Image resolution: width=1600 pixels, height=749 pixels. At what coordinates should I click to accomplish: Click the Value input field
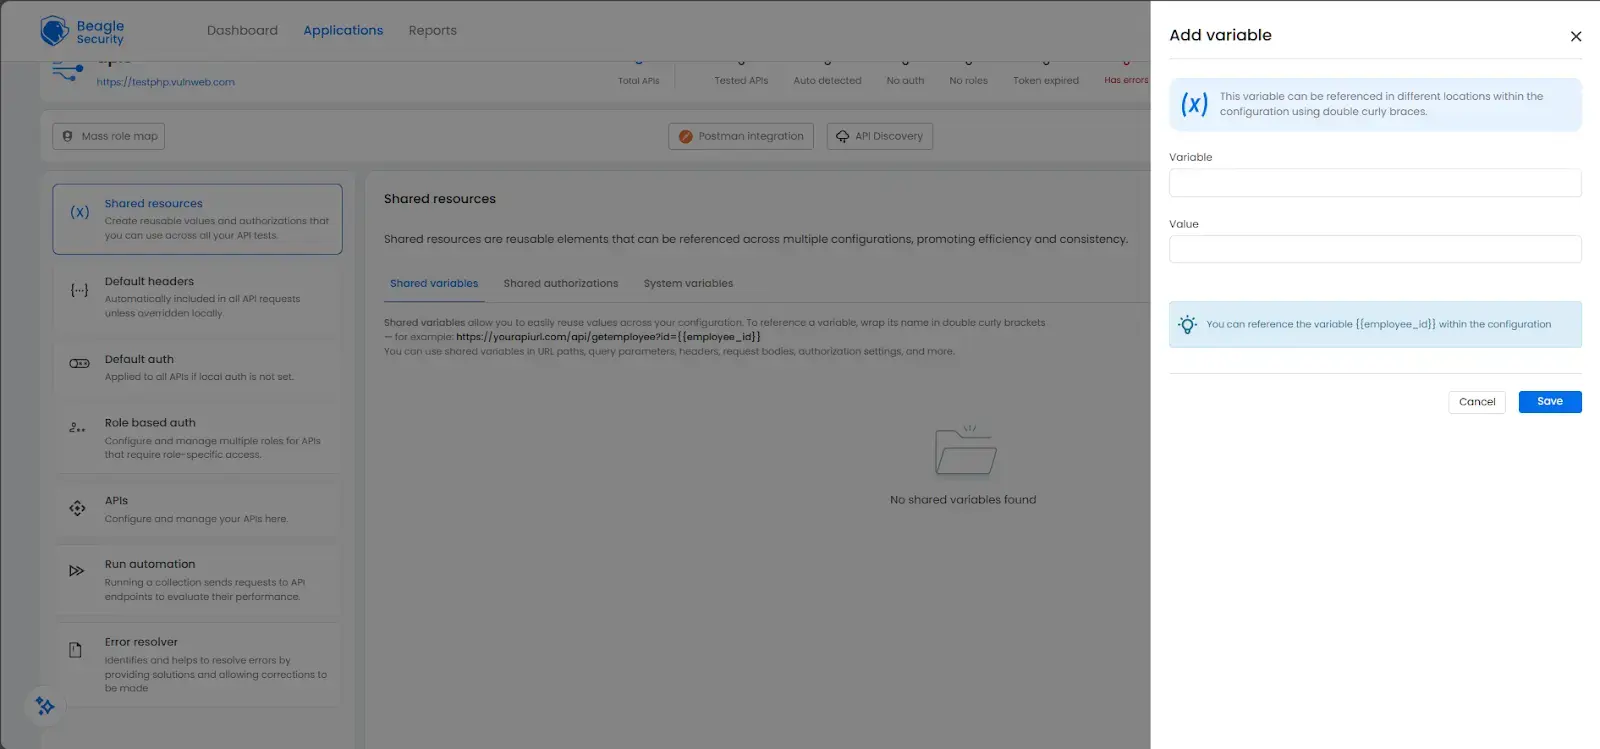click(x=1374, y=249)
